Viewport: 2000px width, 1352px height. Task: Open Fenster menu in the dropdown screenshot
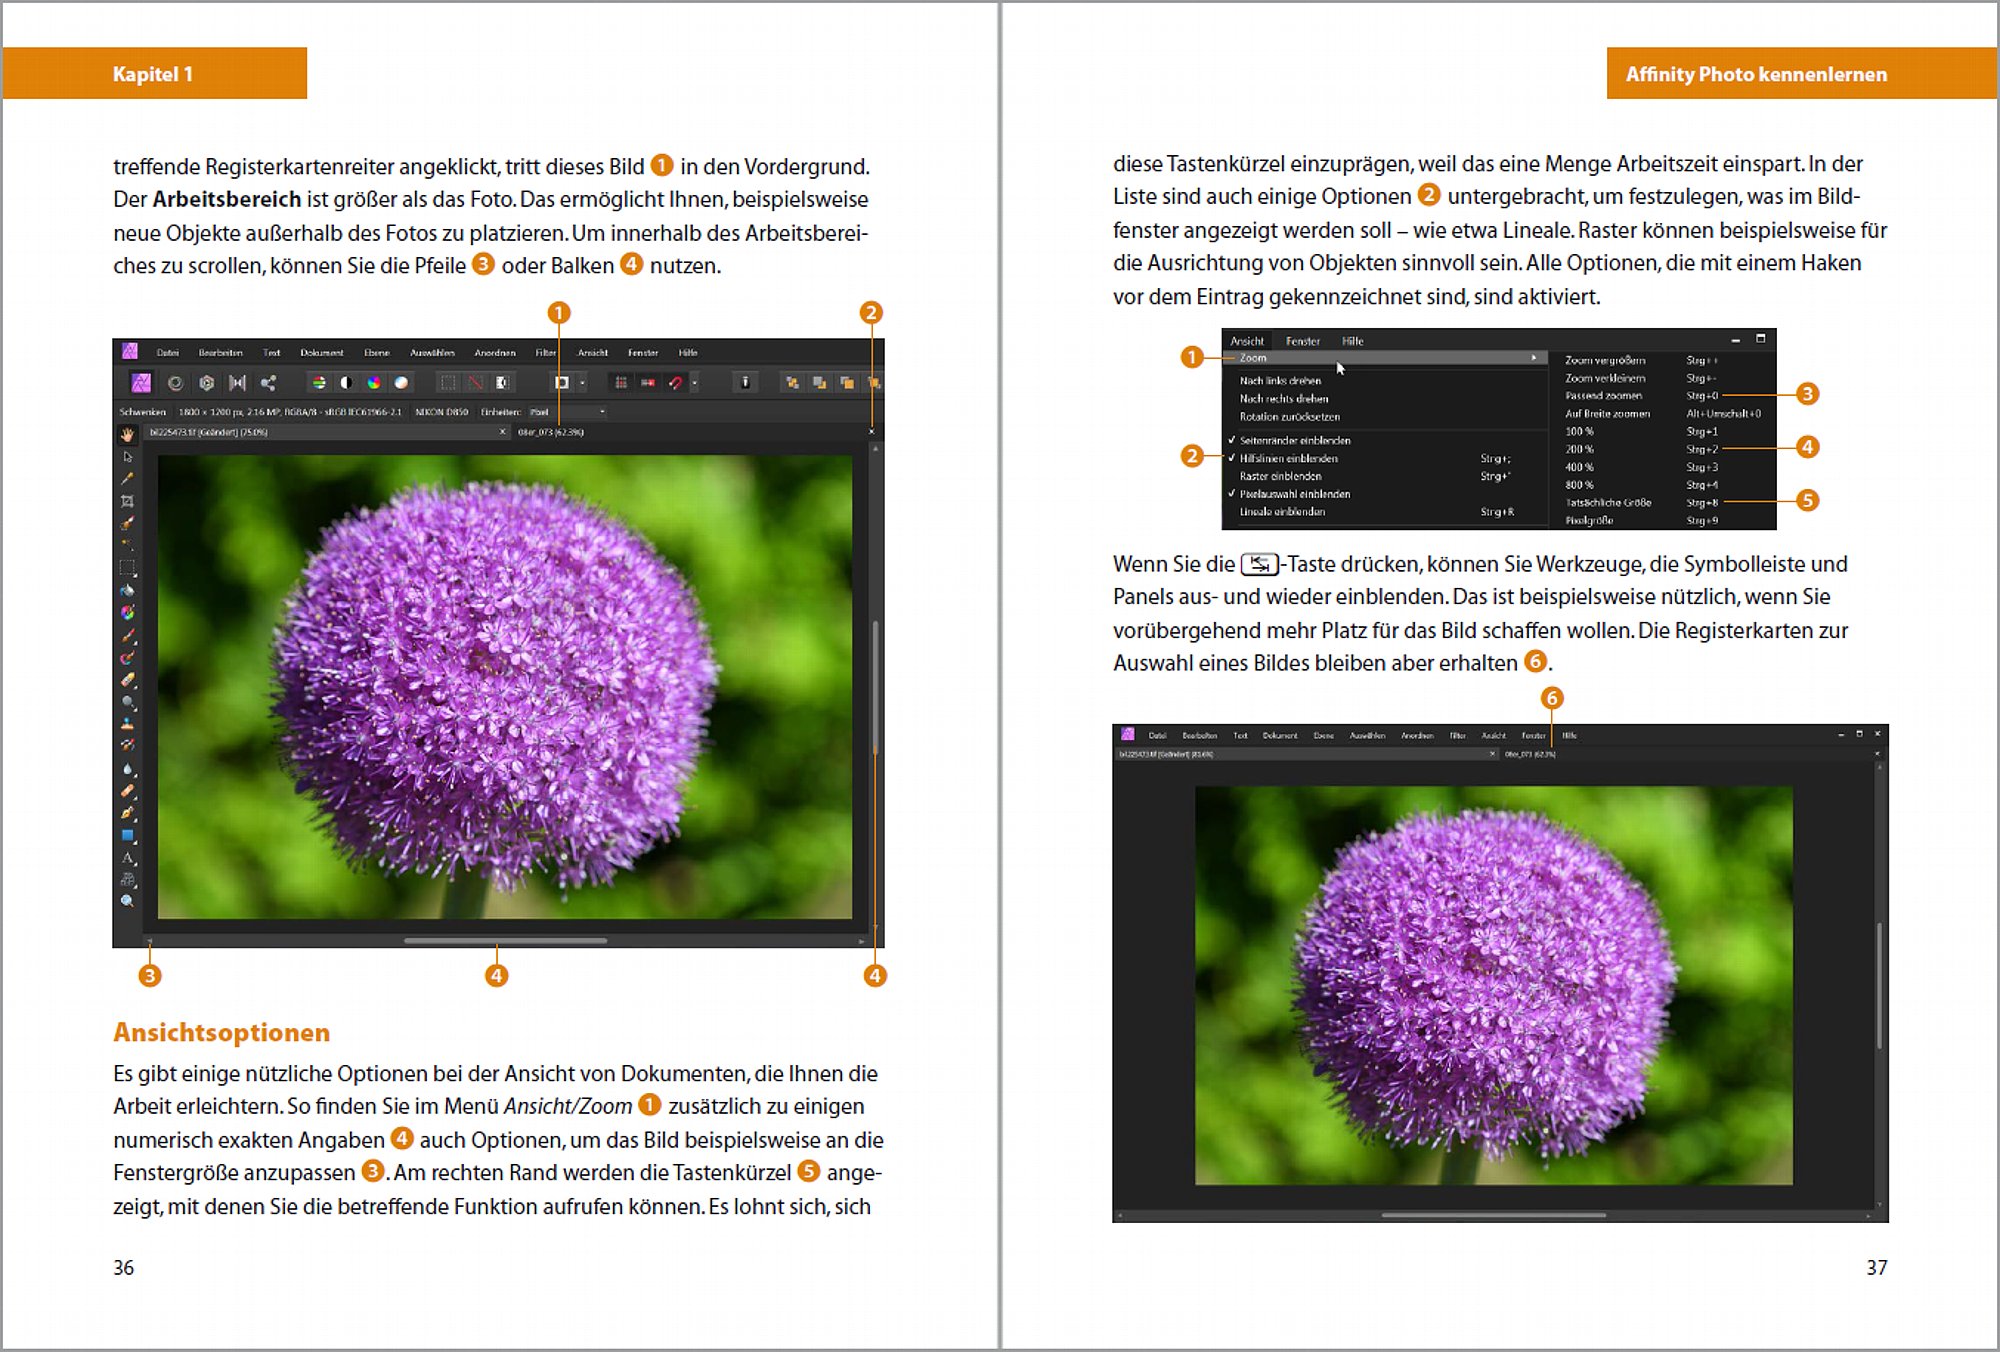click(1302, 341)
